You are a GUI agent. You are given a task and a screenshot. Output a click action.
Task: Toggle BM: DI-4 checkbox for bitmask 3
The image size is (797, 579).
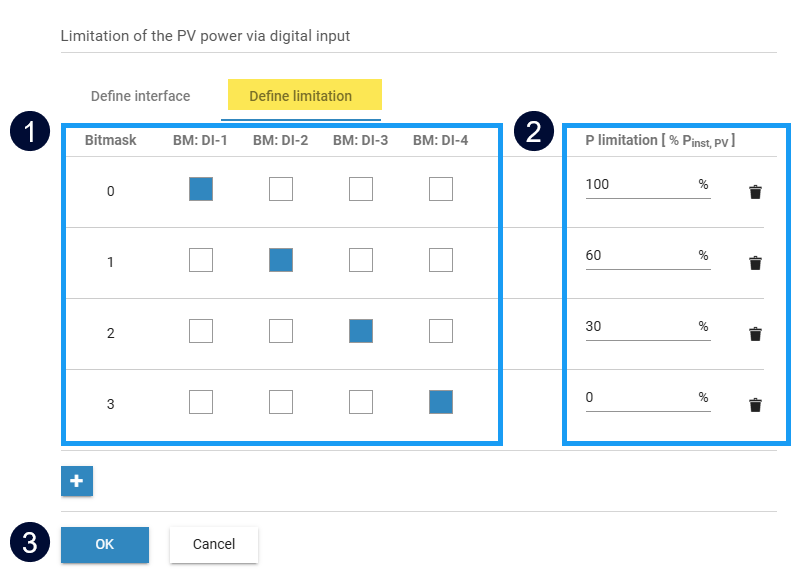(441, 402)
